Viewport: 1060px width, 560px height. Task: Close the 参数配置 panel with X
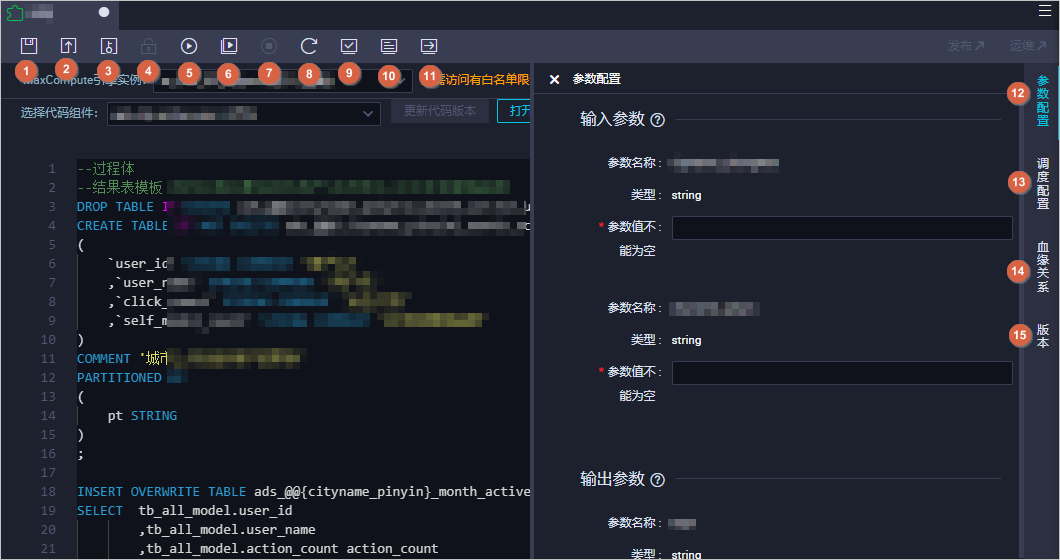tap(554, 79)
